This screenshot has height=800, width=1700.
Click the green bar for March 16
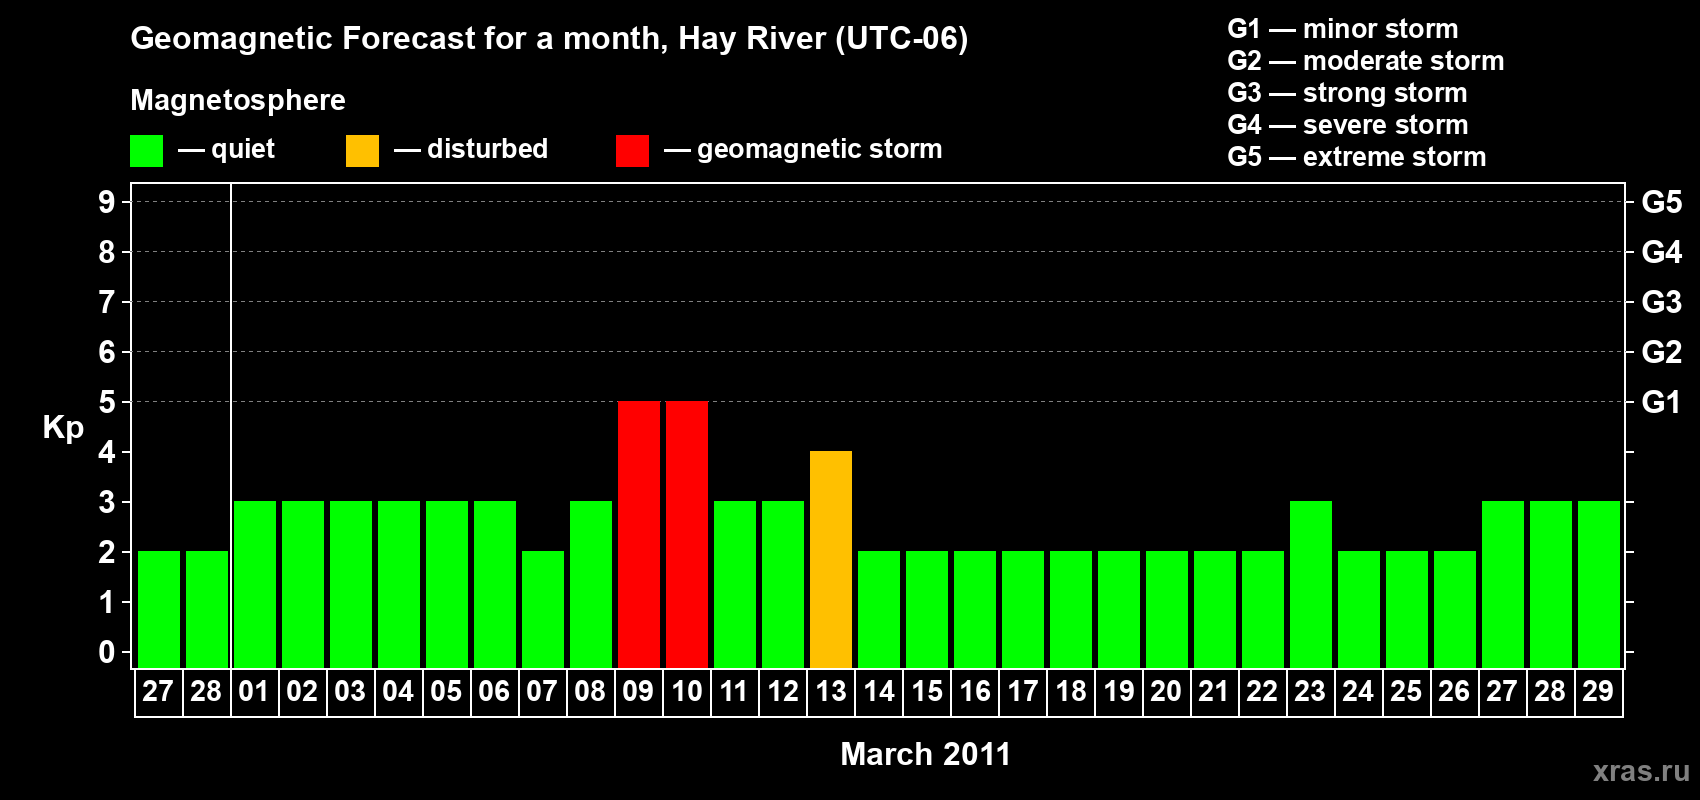coord(975,609)
